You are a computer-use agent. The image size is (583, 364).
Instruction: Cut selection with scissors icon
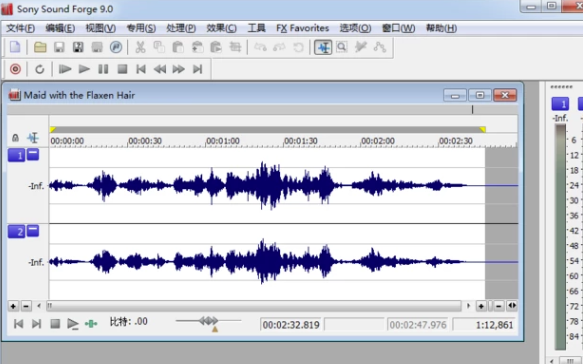click(x=140, y=47)
